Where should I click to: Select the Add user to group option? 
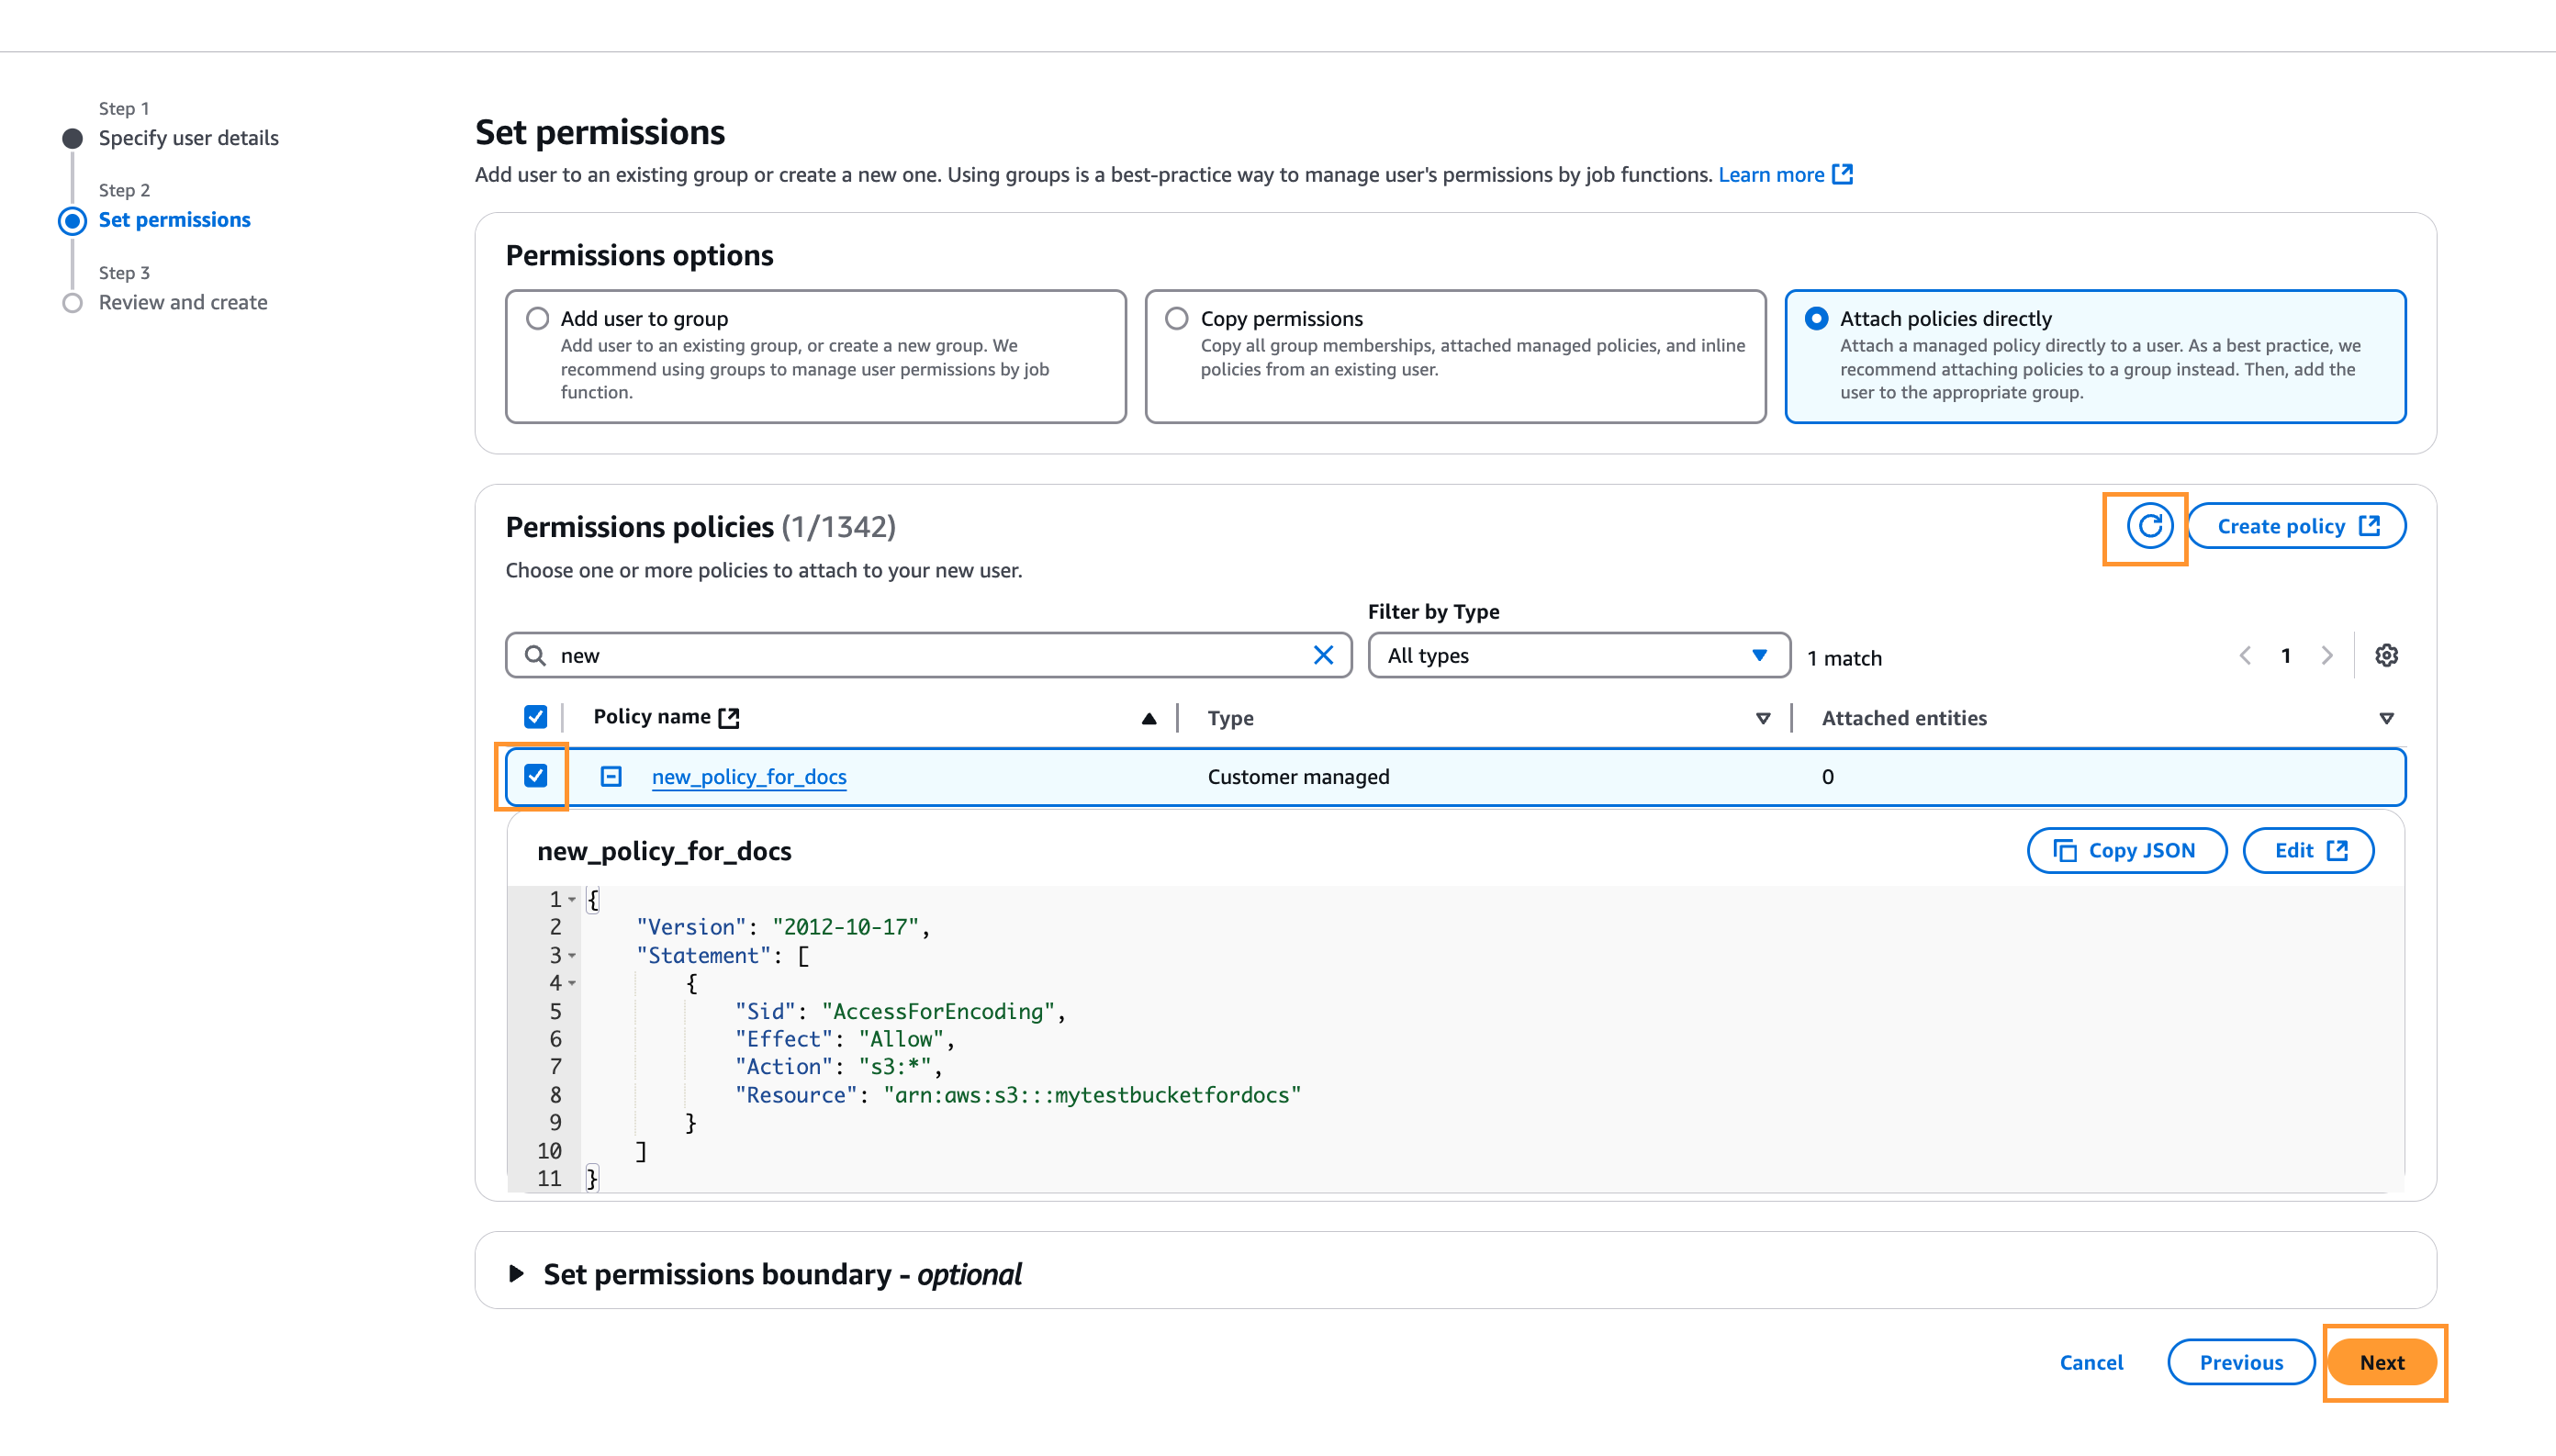point(538,318)
